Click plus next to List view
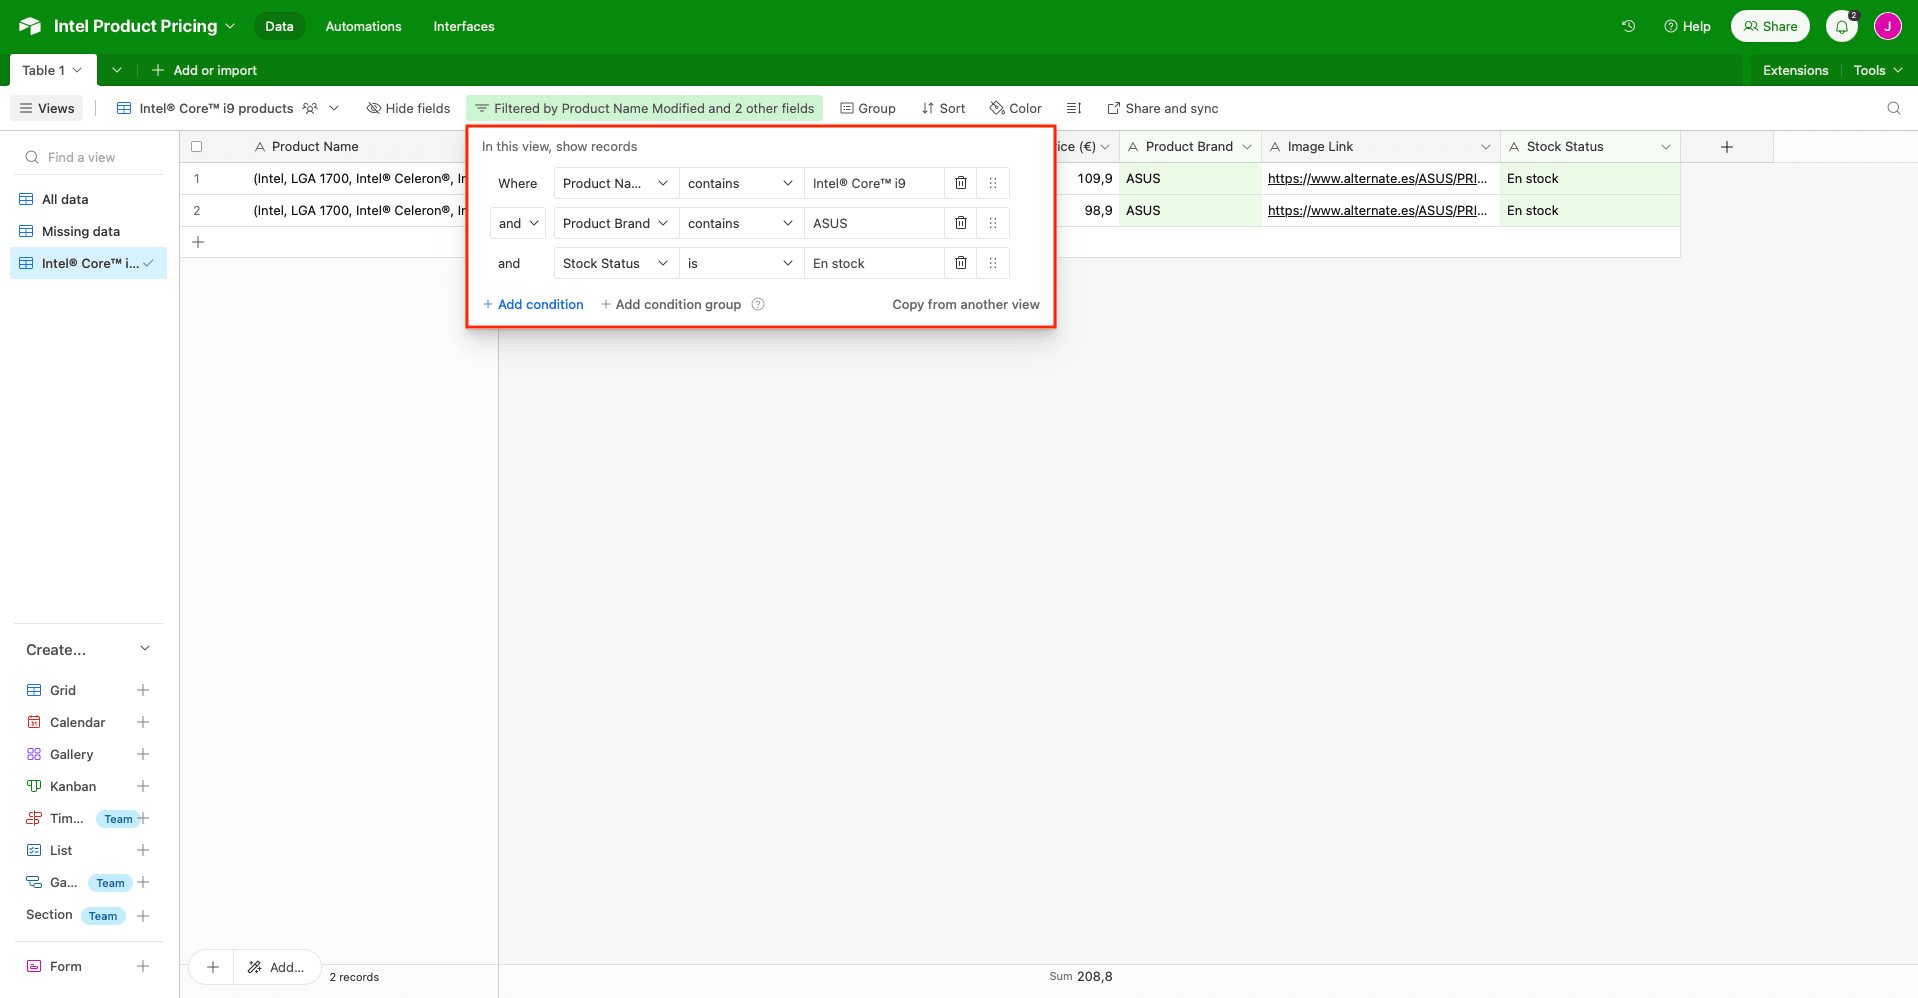 coord(143,850)
